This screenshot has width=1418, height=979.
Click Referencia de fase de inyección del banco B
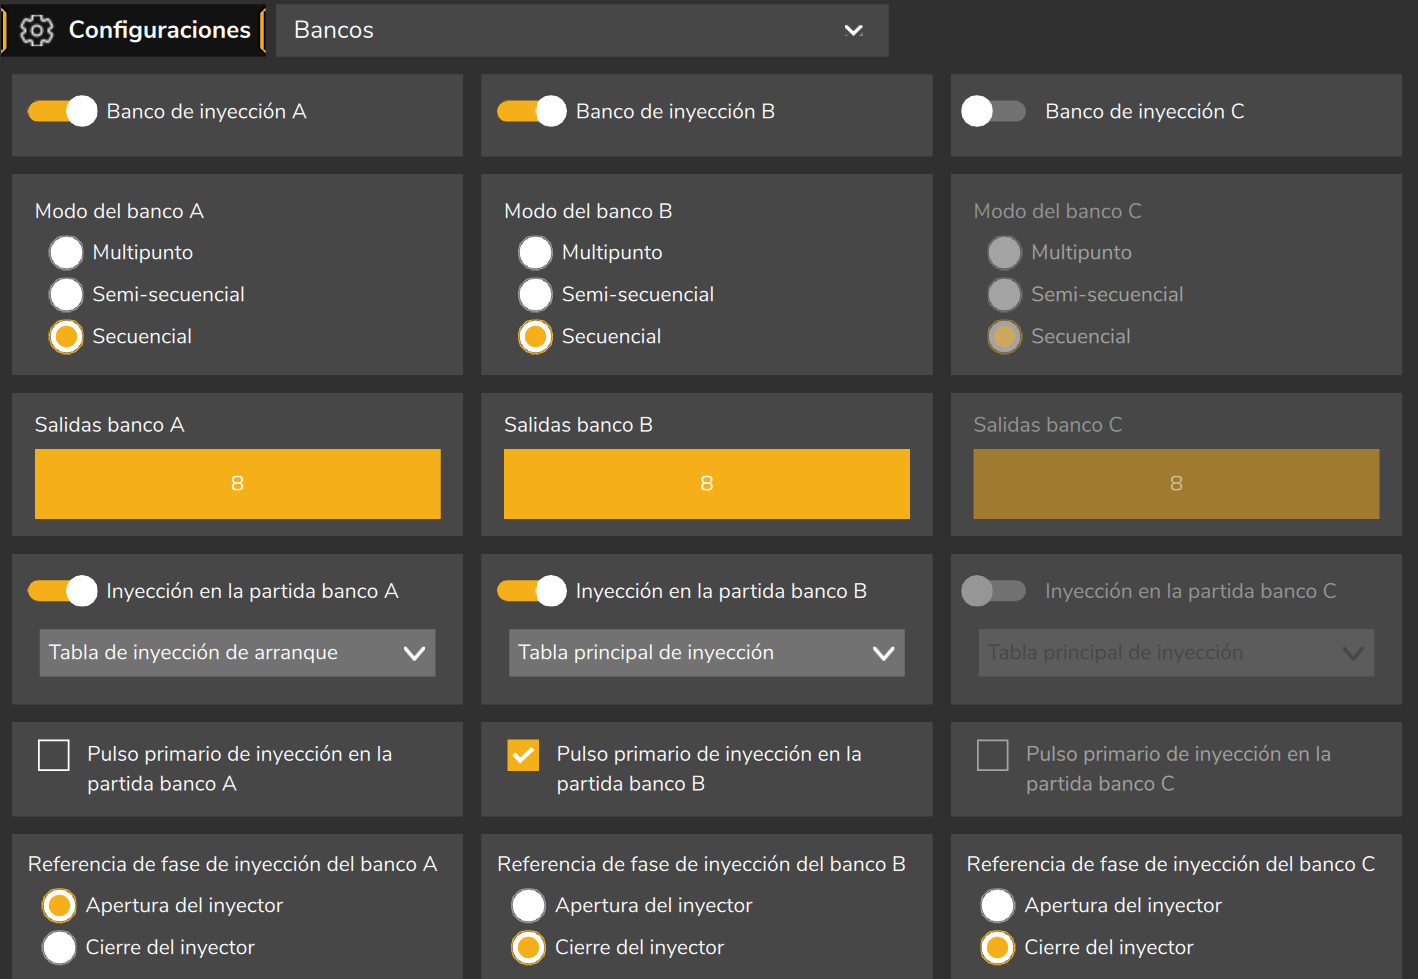click(701, 864)
